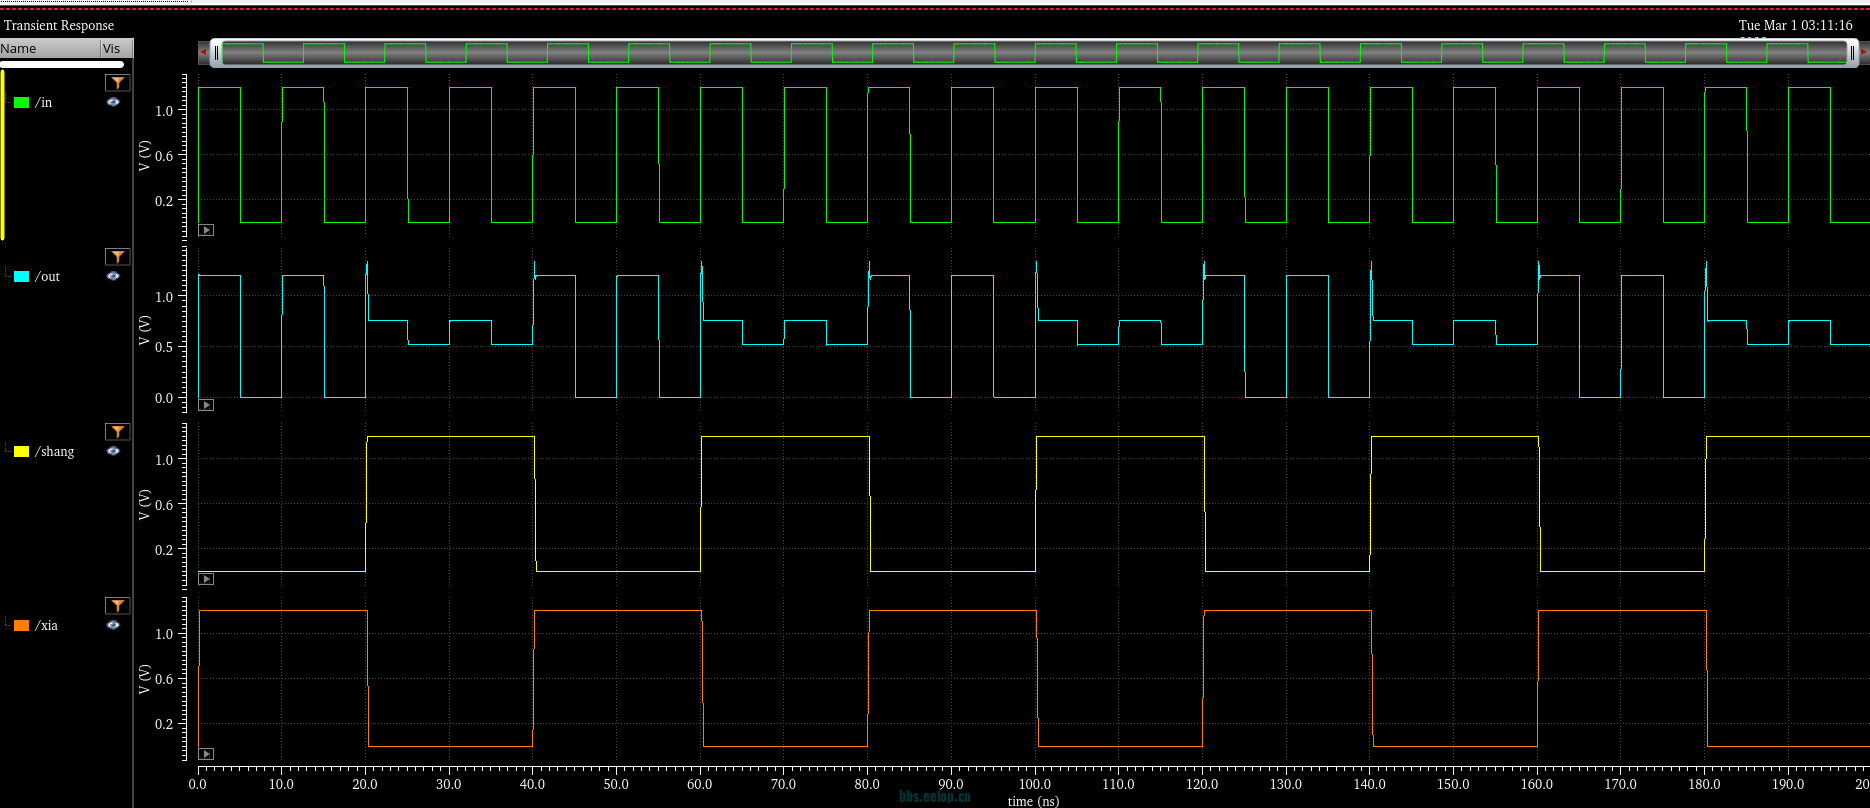Screen dimensions: 1870x808
Task: Click the filter funnel icon for /out
Action: coord(118,257)
